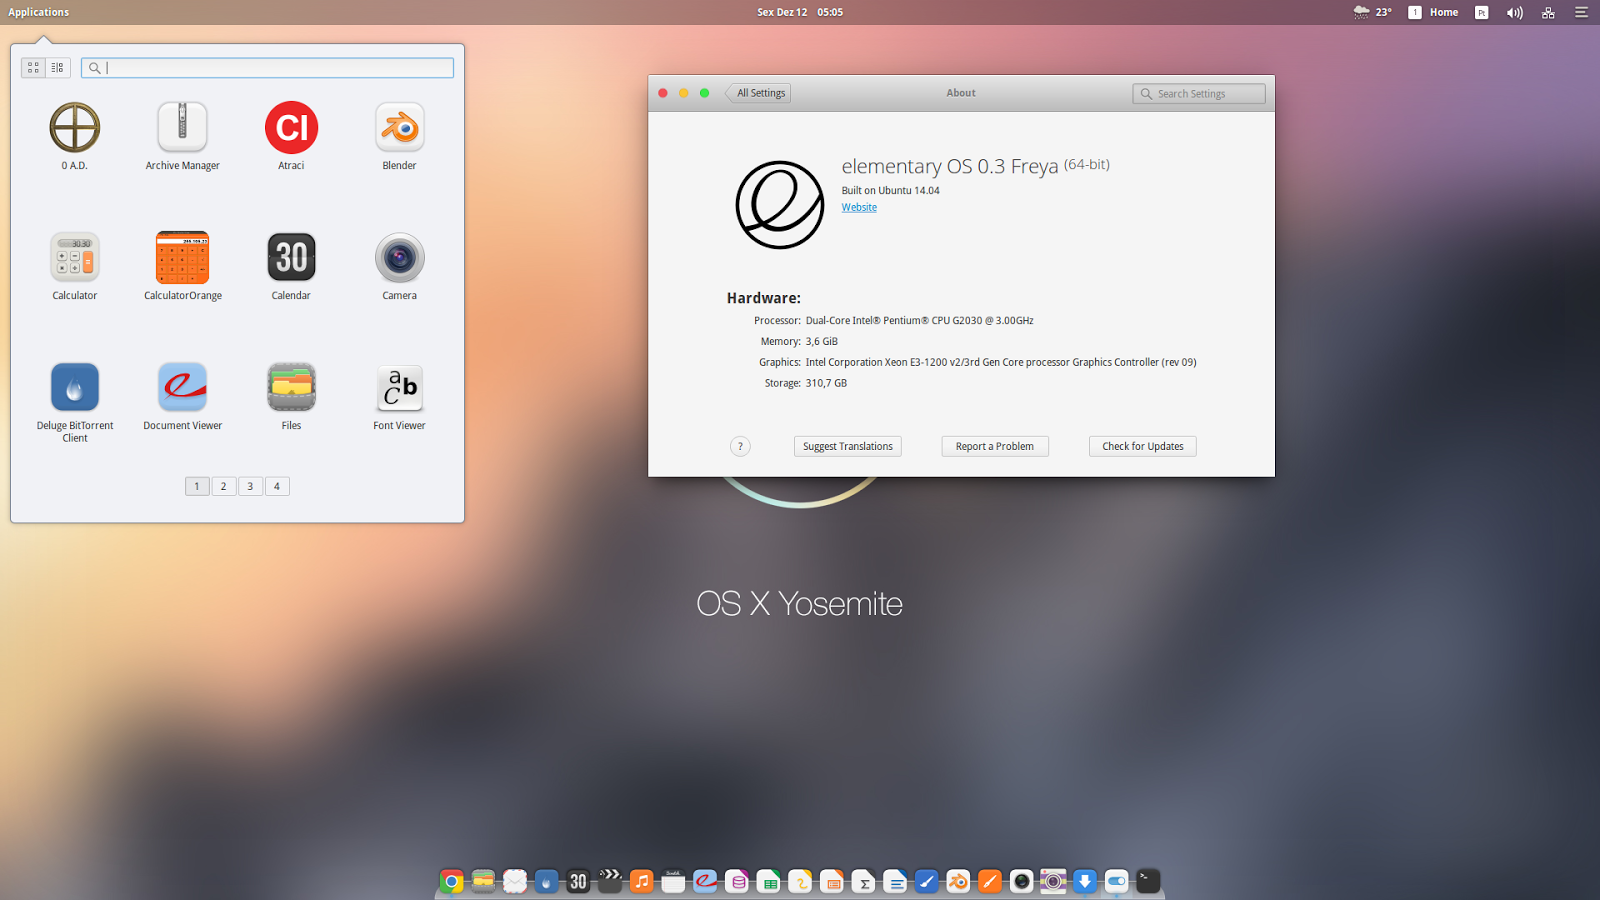Launch CalculatorOrange app
This screenshot has width=1600, height=900.
click(x=182, y=258)
